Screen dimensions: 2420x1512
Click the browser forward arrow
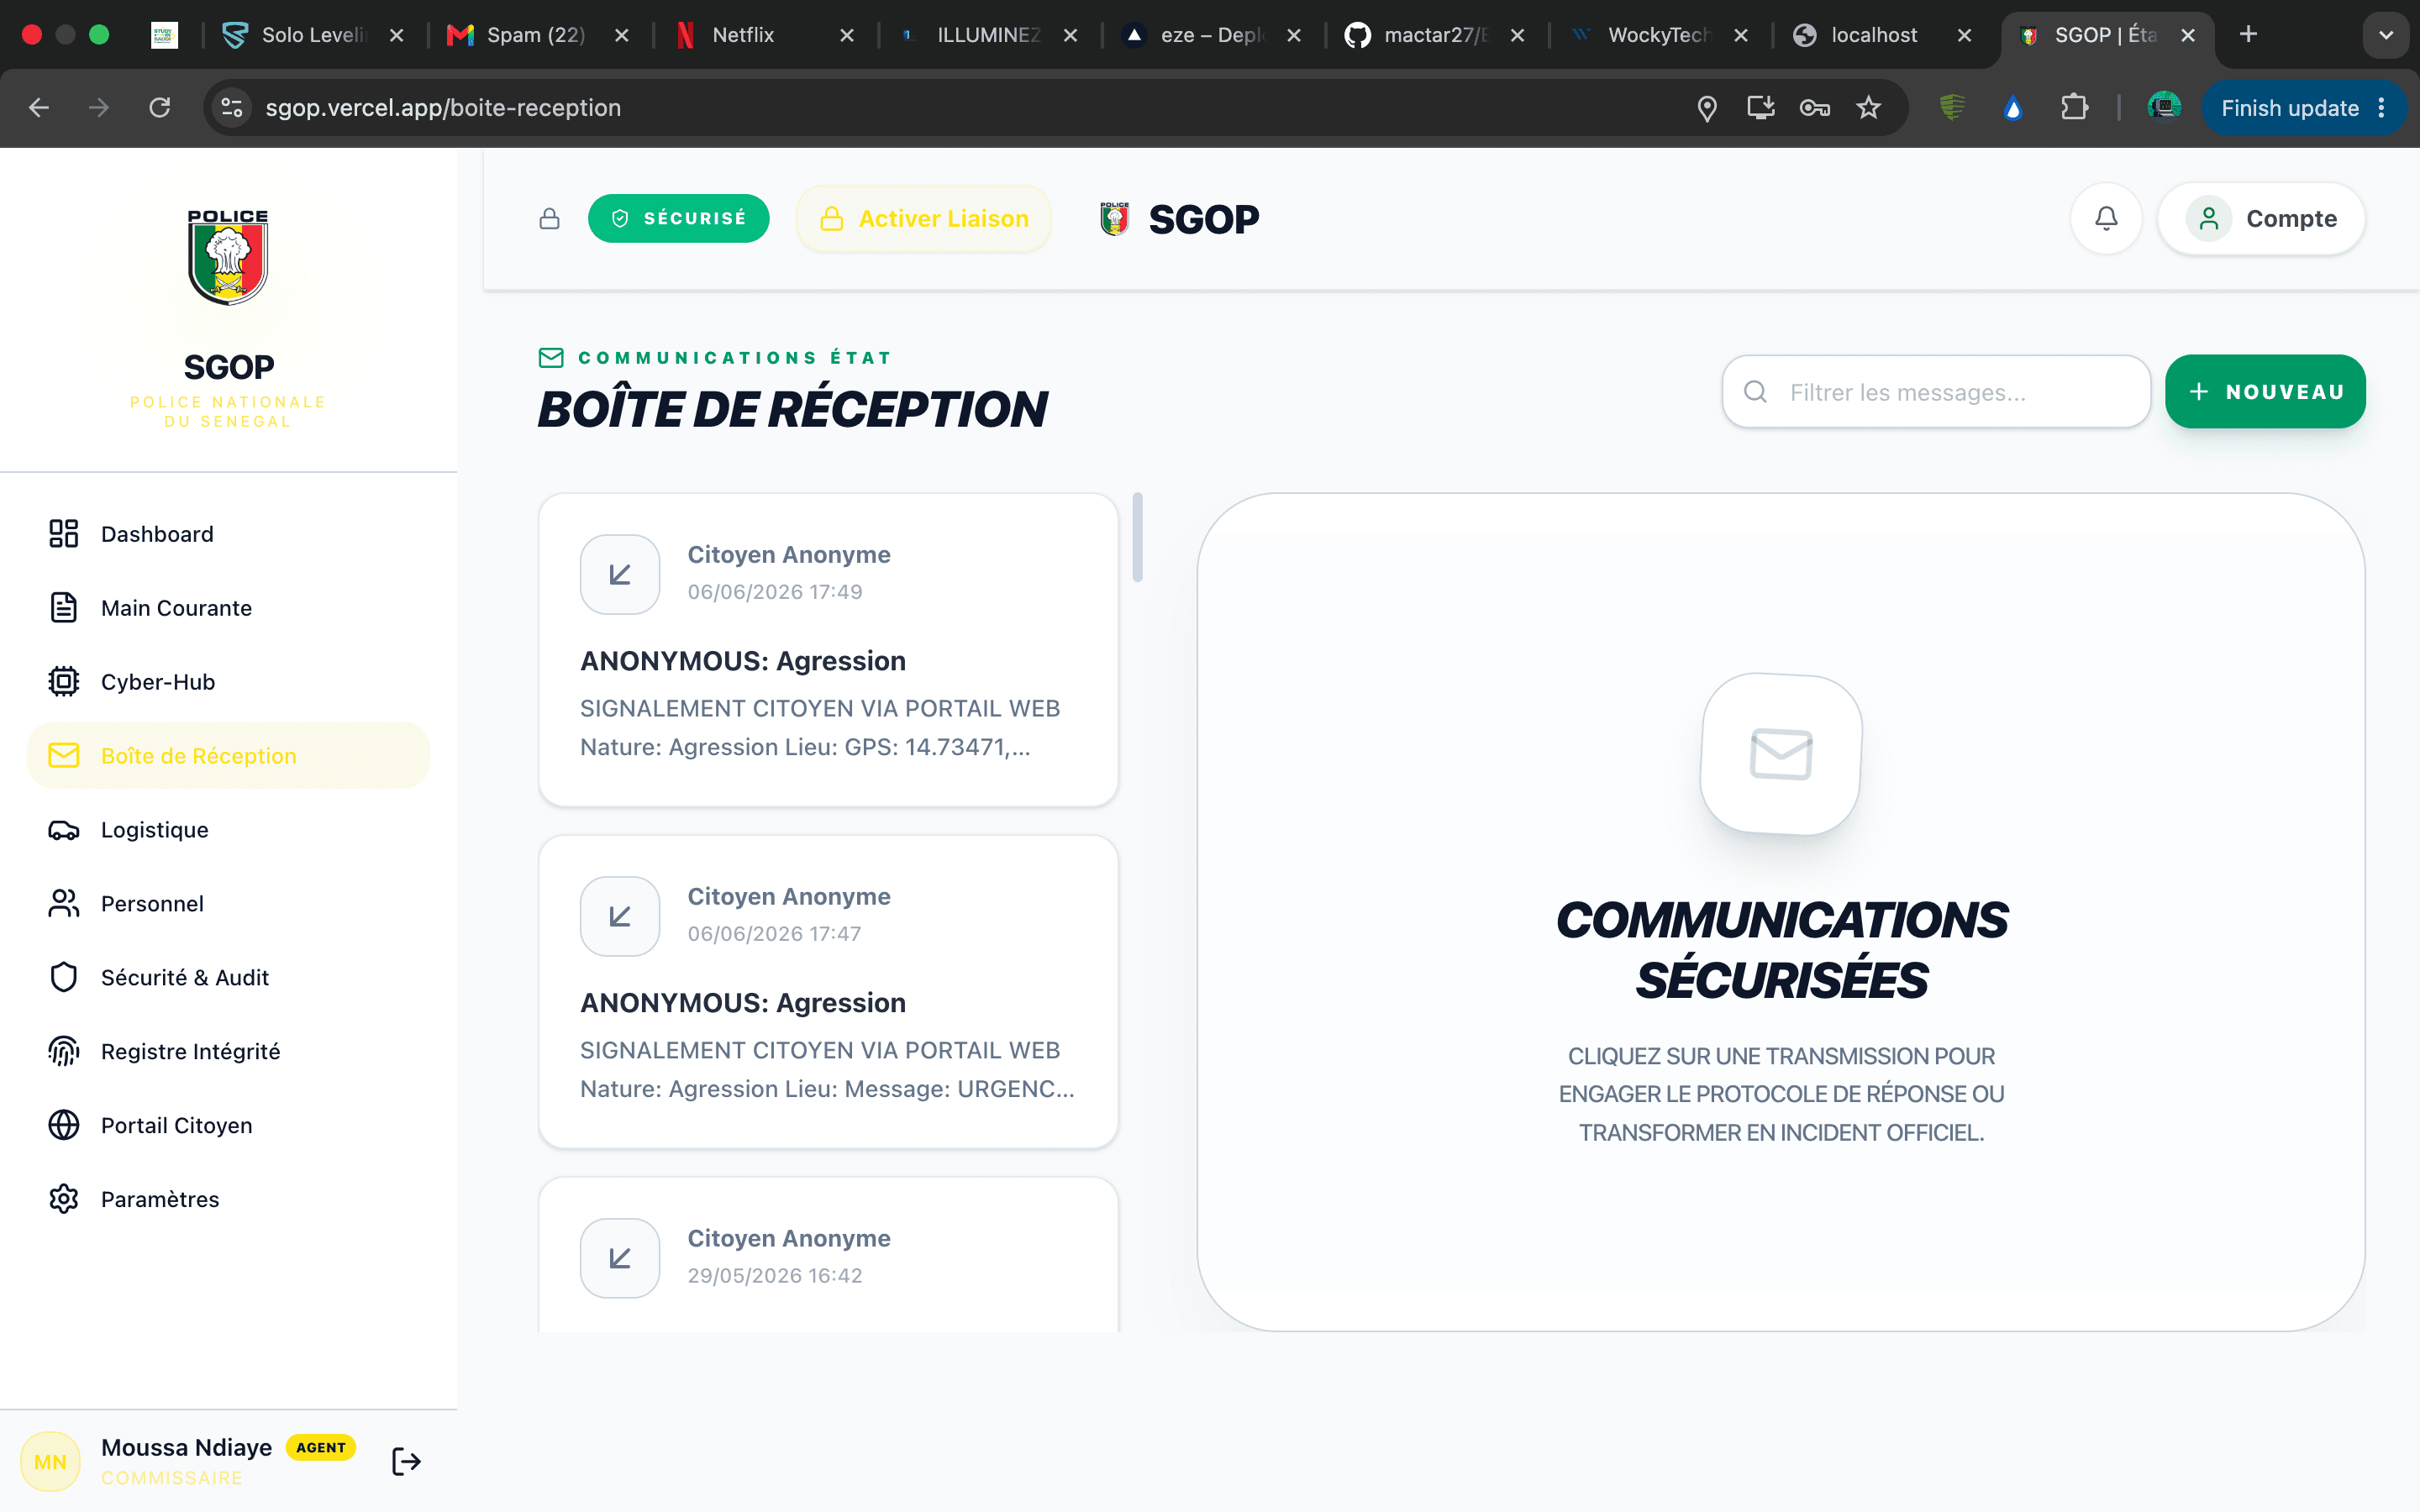point(99,108)
